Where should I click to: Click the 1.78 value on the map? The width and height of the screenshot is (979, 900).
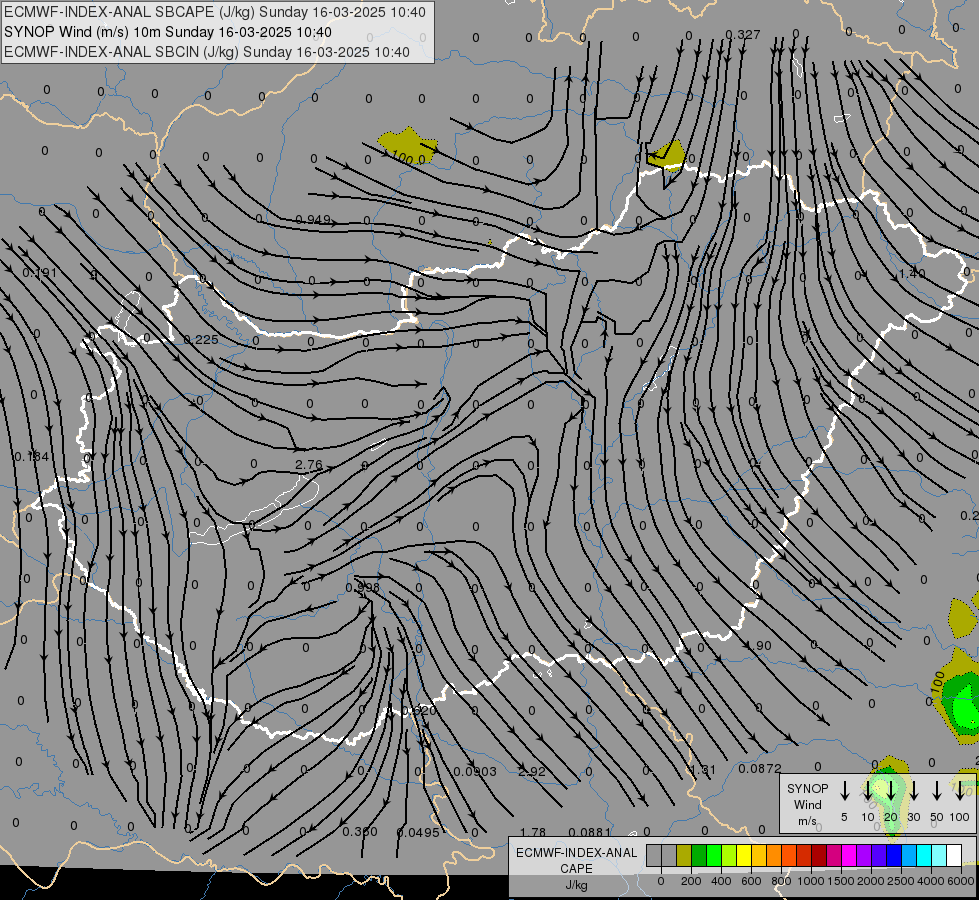click(533, 832)
